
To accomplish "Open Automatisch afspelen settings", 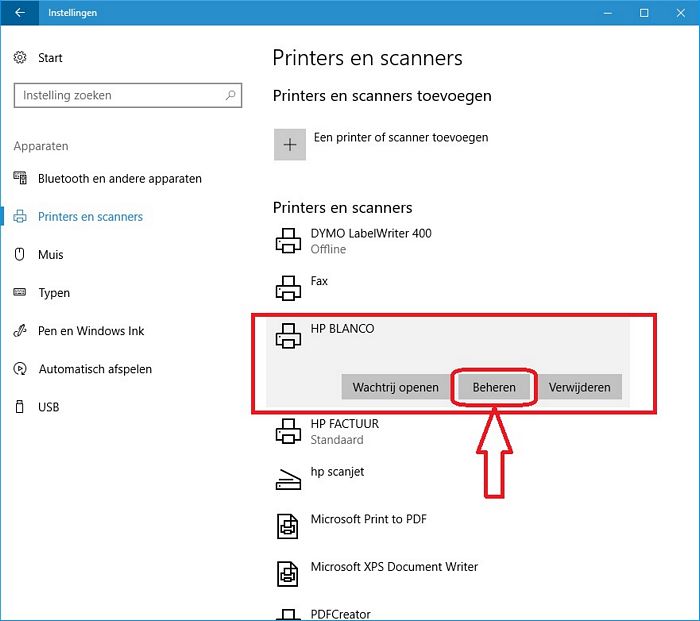I will tap(95, 369).
